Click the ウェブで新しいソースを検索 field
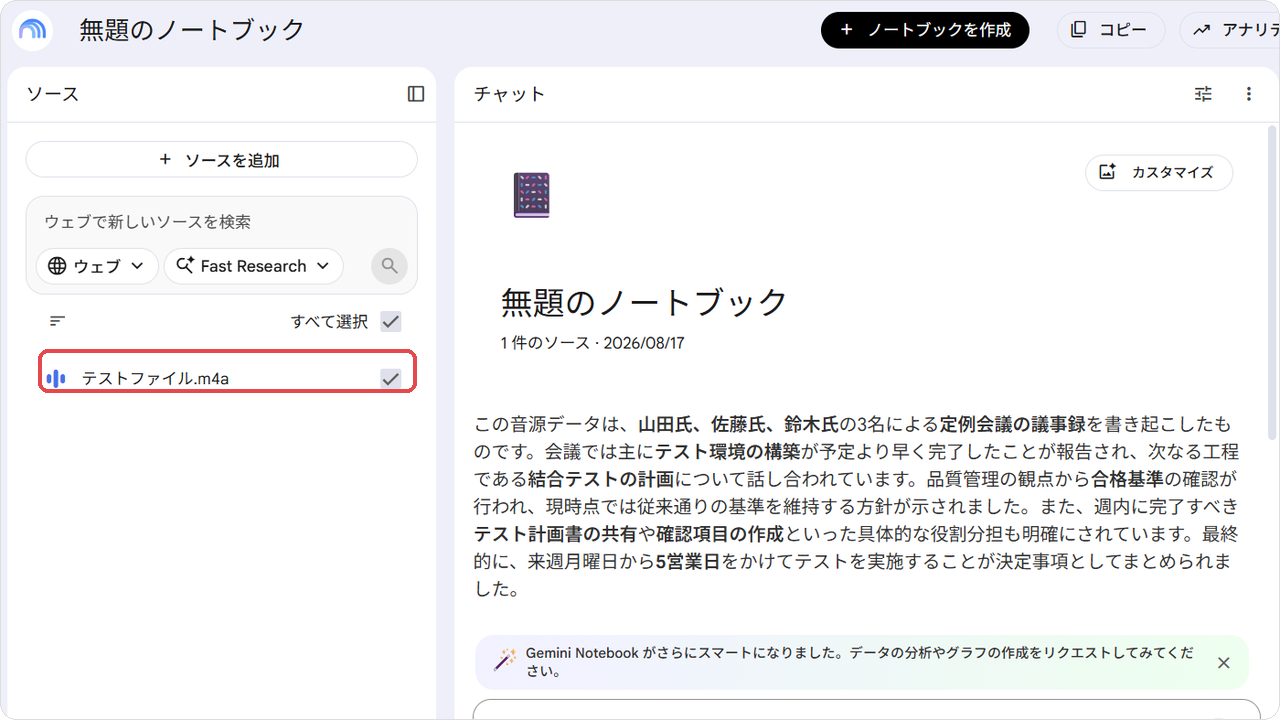The image size is (1280, 720). click(x=221, y=222)
